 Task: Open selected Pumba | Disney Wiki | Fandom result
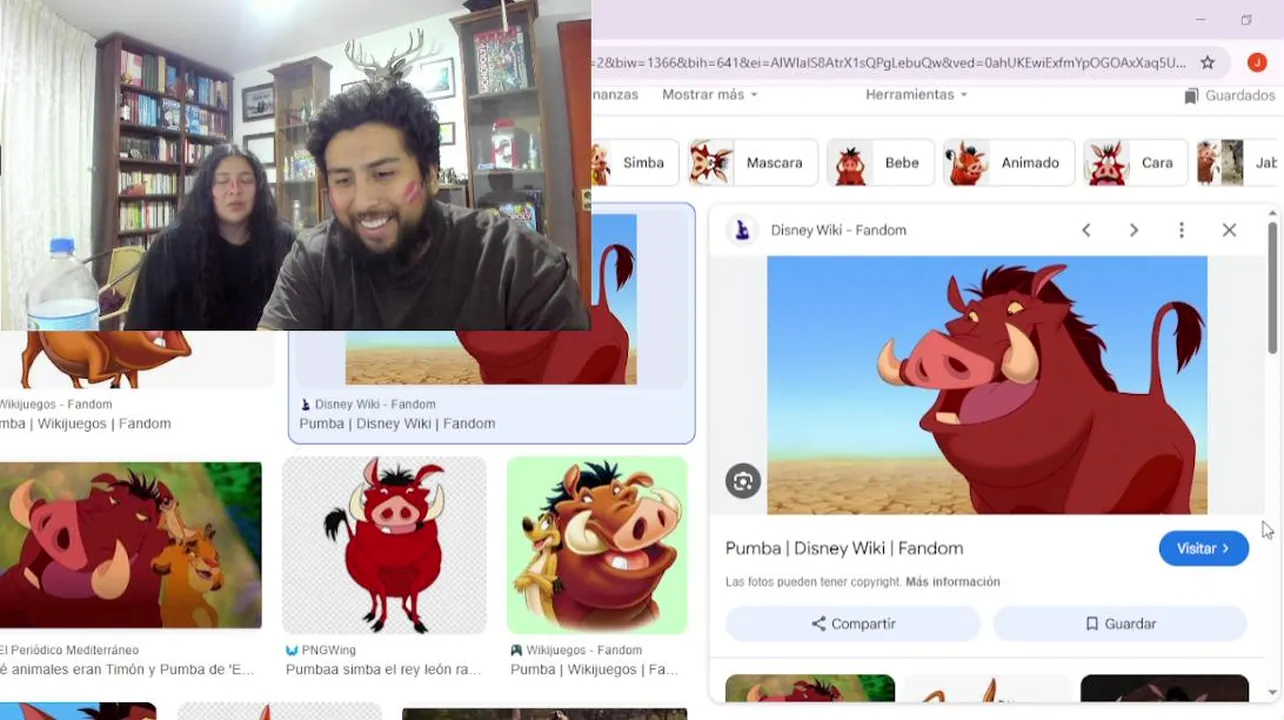(397, 424)
